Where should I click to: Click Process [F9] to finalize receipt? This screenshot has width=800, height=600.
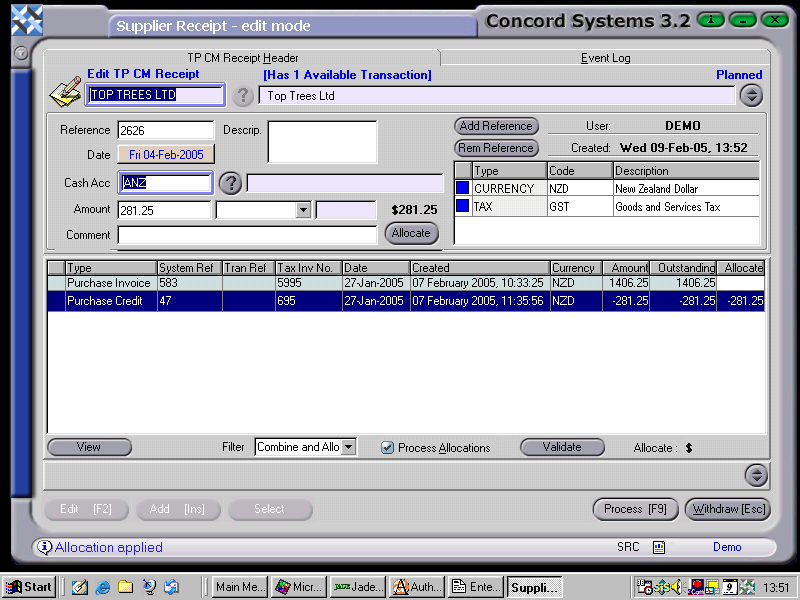tap(635, 509)
